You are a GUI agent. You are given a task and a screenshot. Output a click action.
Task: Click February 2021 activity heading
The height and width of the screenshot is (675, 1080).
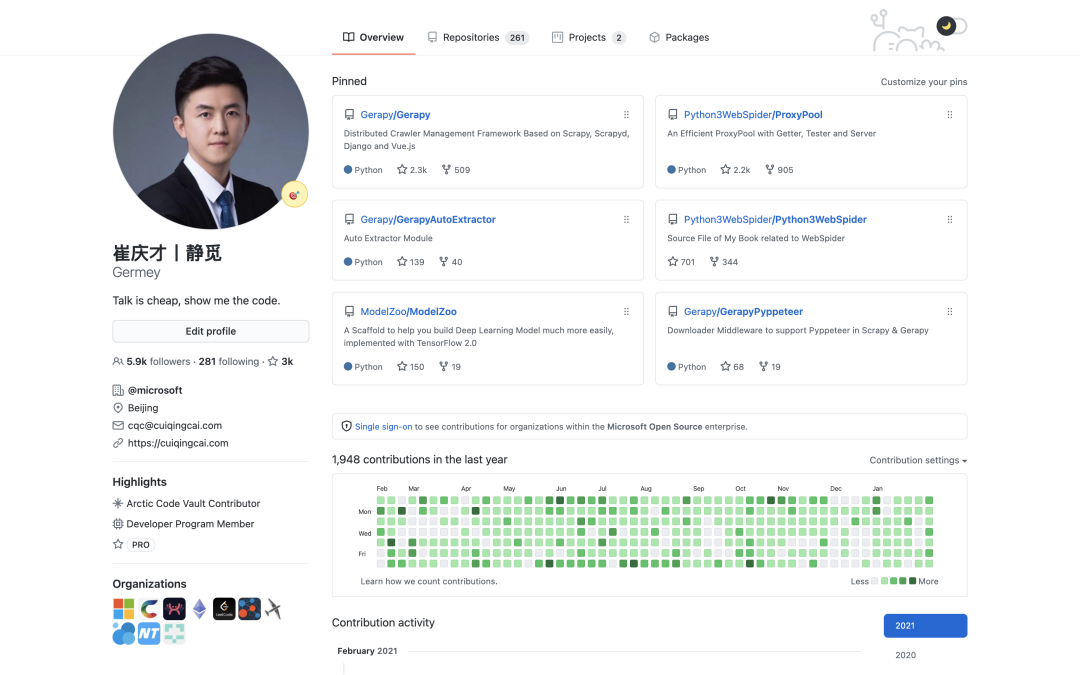367,652
